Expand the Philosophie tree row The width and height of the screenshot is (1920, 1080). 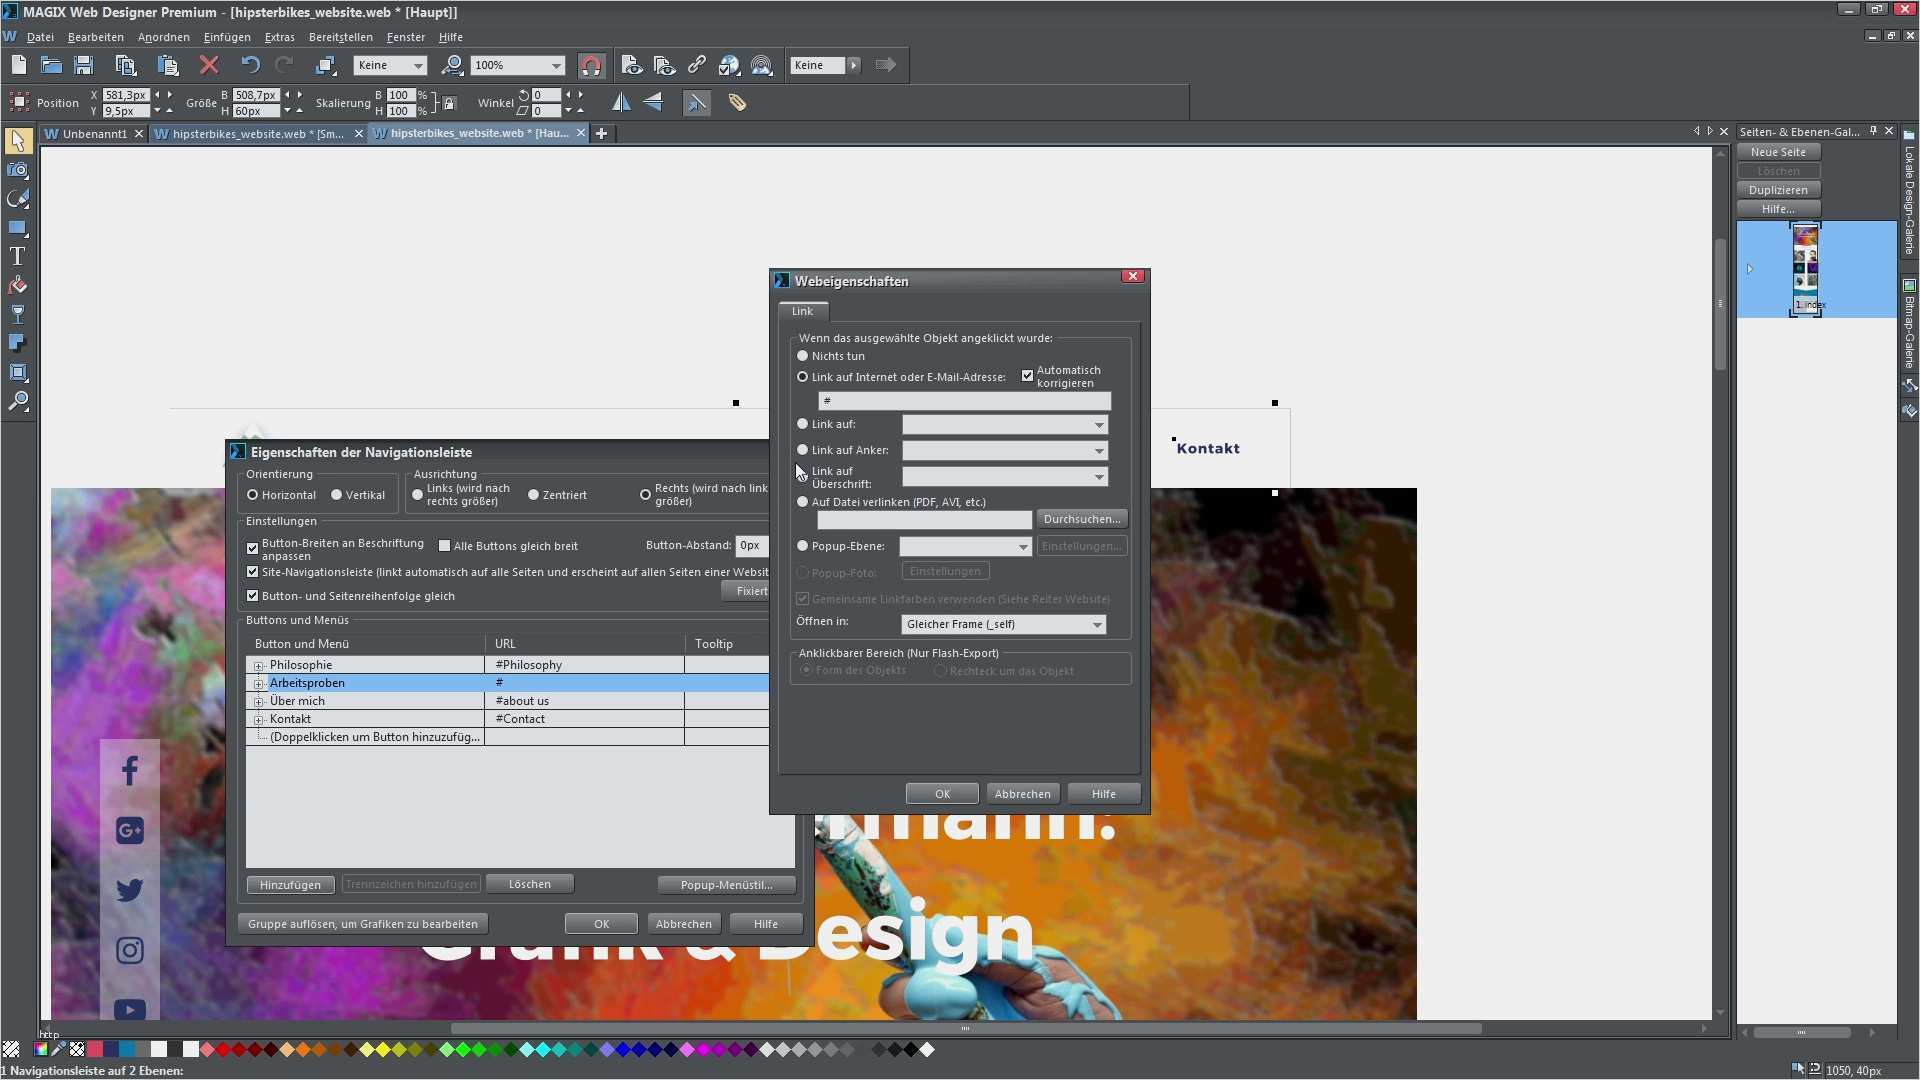click(x=259, y=666)
